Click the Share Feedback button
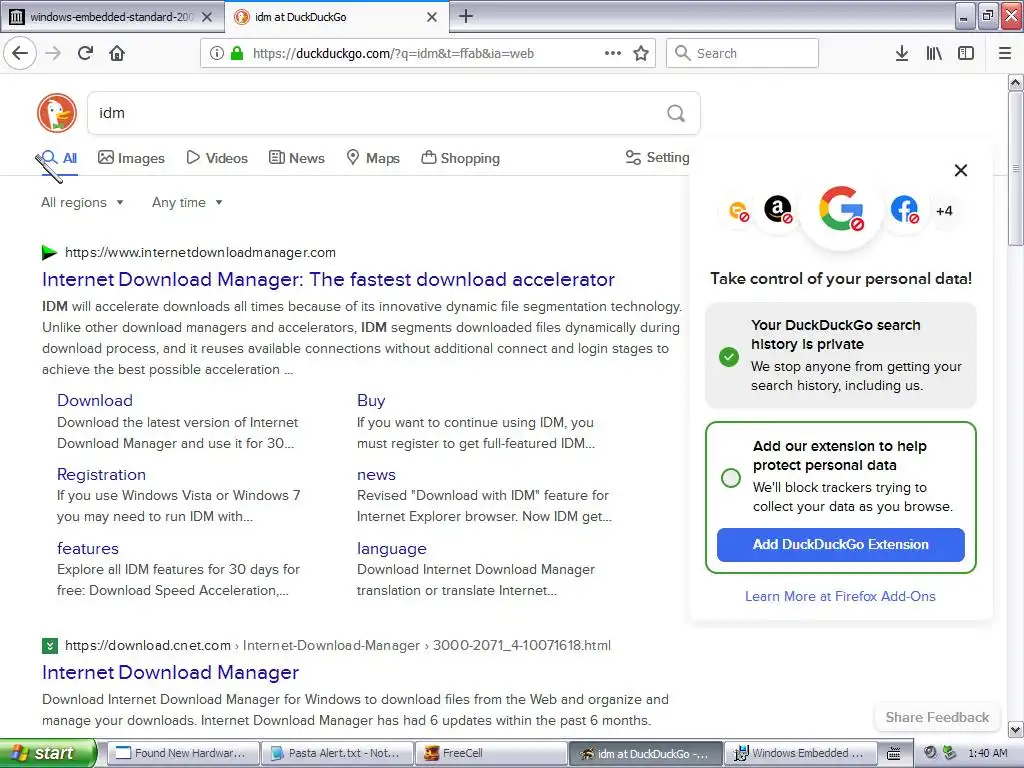 [937, 717]
